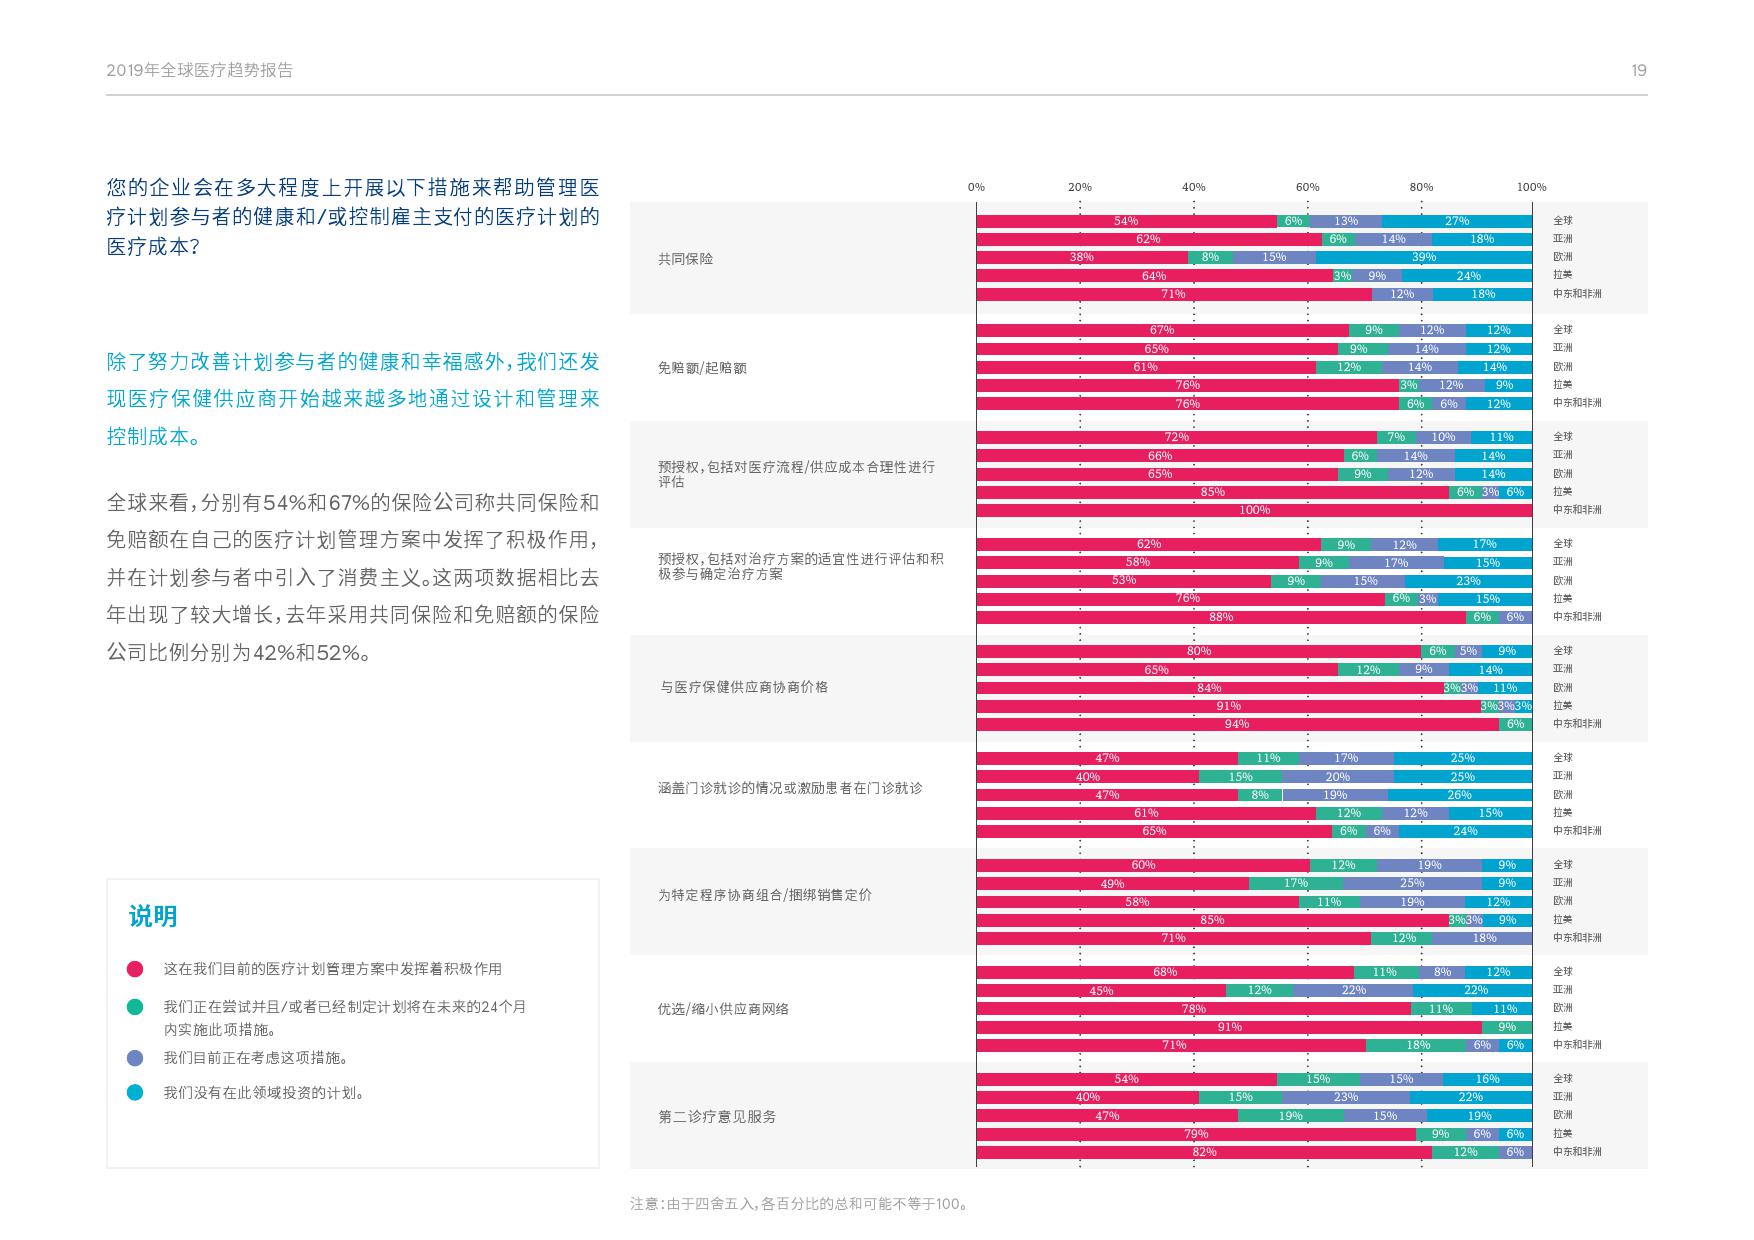Click the green legend dot
Viewport: 1754px width, 1240px height.
[x=135, y=1007]
